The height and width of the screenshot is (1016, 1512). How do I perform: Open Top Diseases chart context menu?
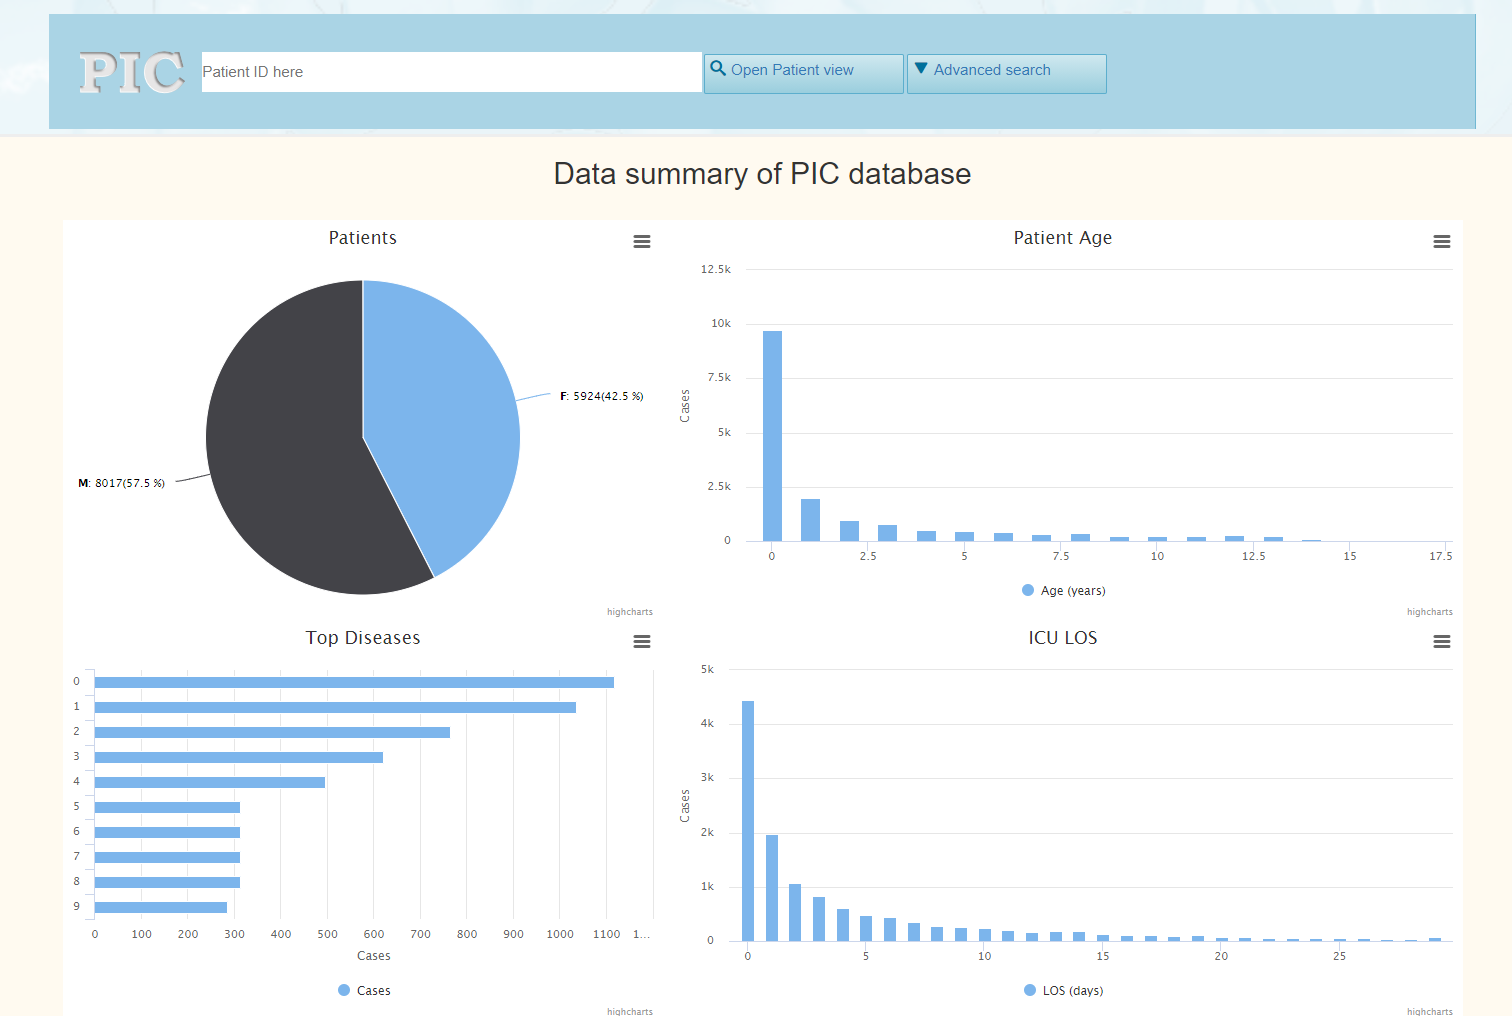pos(642,642)
